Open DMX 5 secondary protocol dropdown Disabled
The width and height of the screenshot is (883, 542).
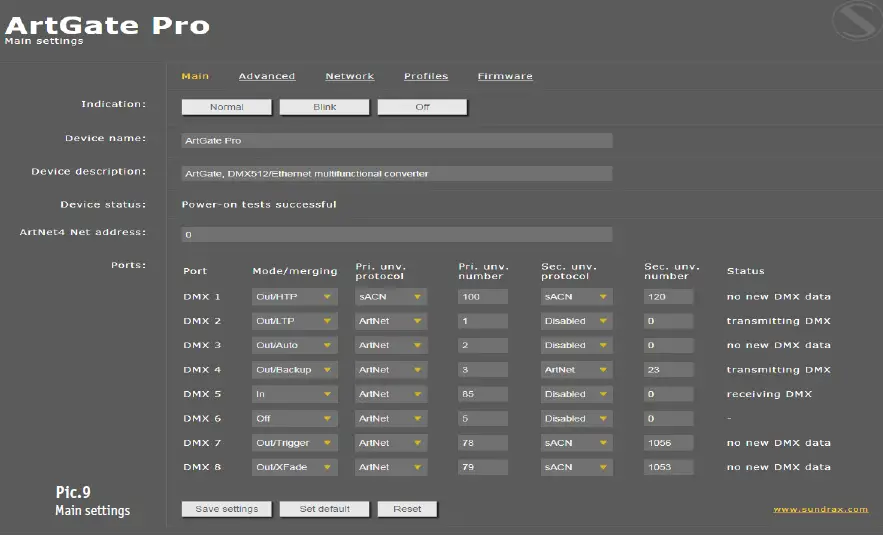coord(577,394)
